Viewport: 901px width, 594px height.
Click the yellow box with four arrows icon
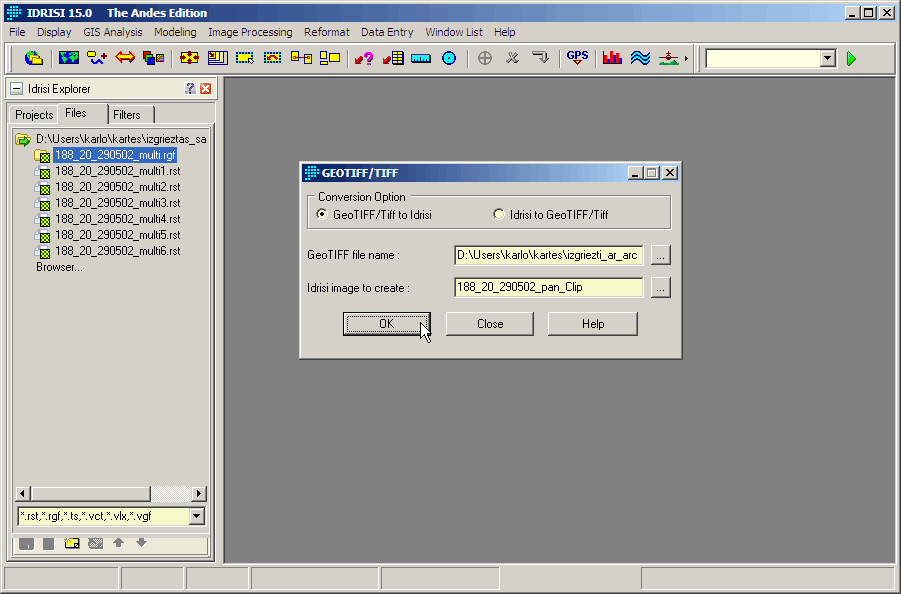pos(189,58)
